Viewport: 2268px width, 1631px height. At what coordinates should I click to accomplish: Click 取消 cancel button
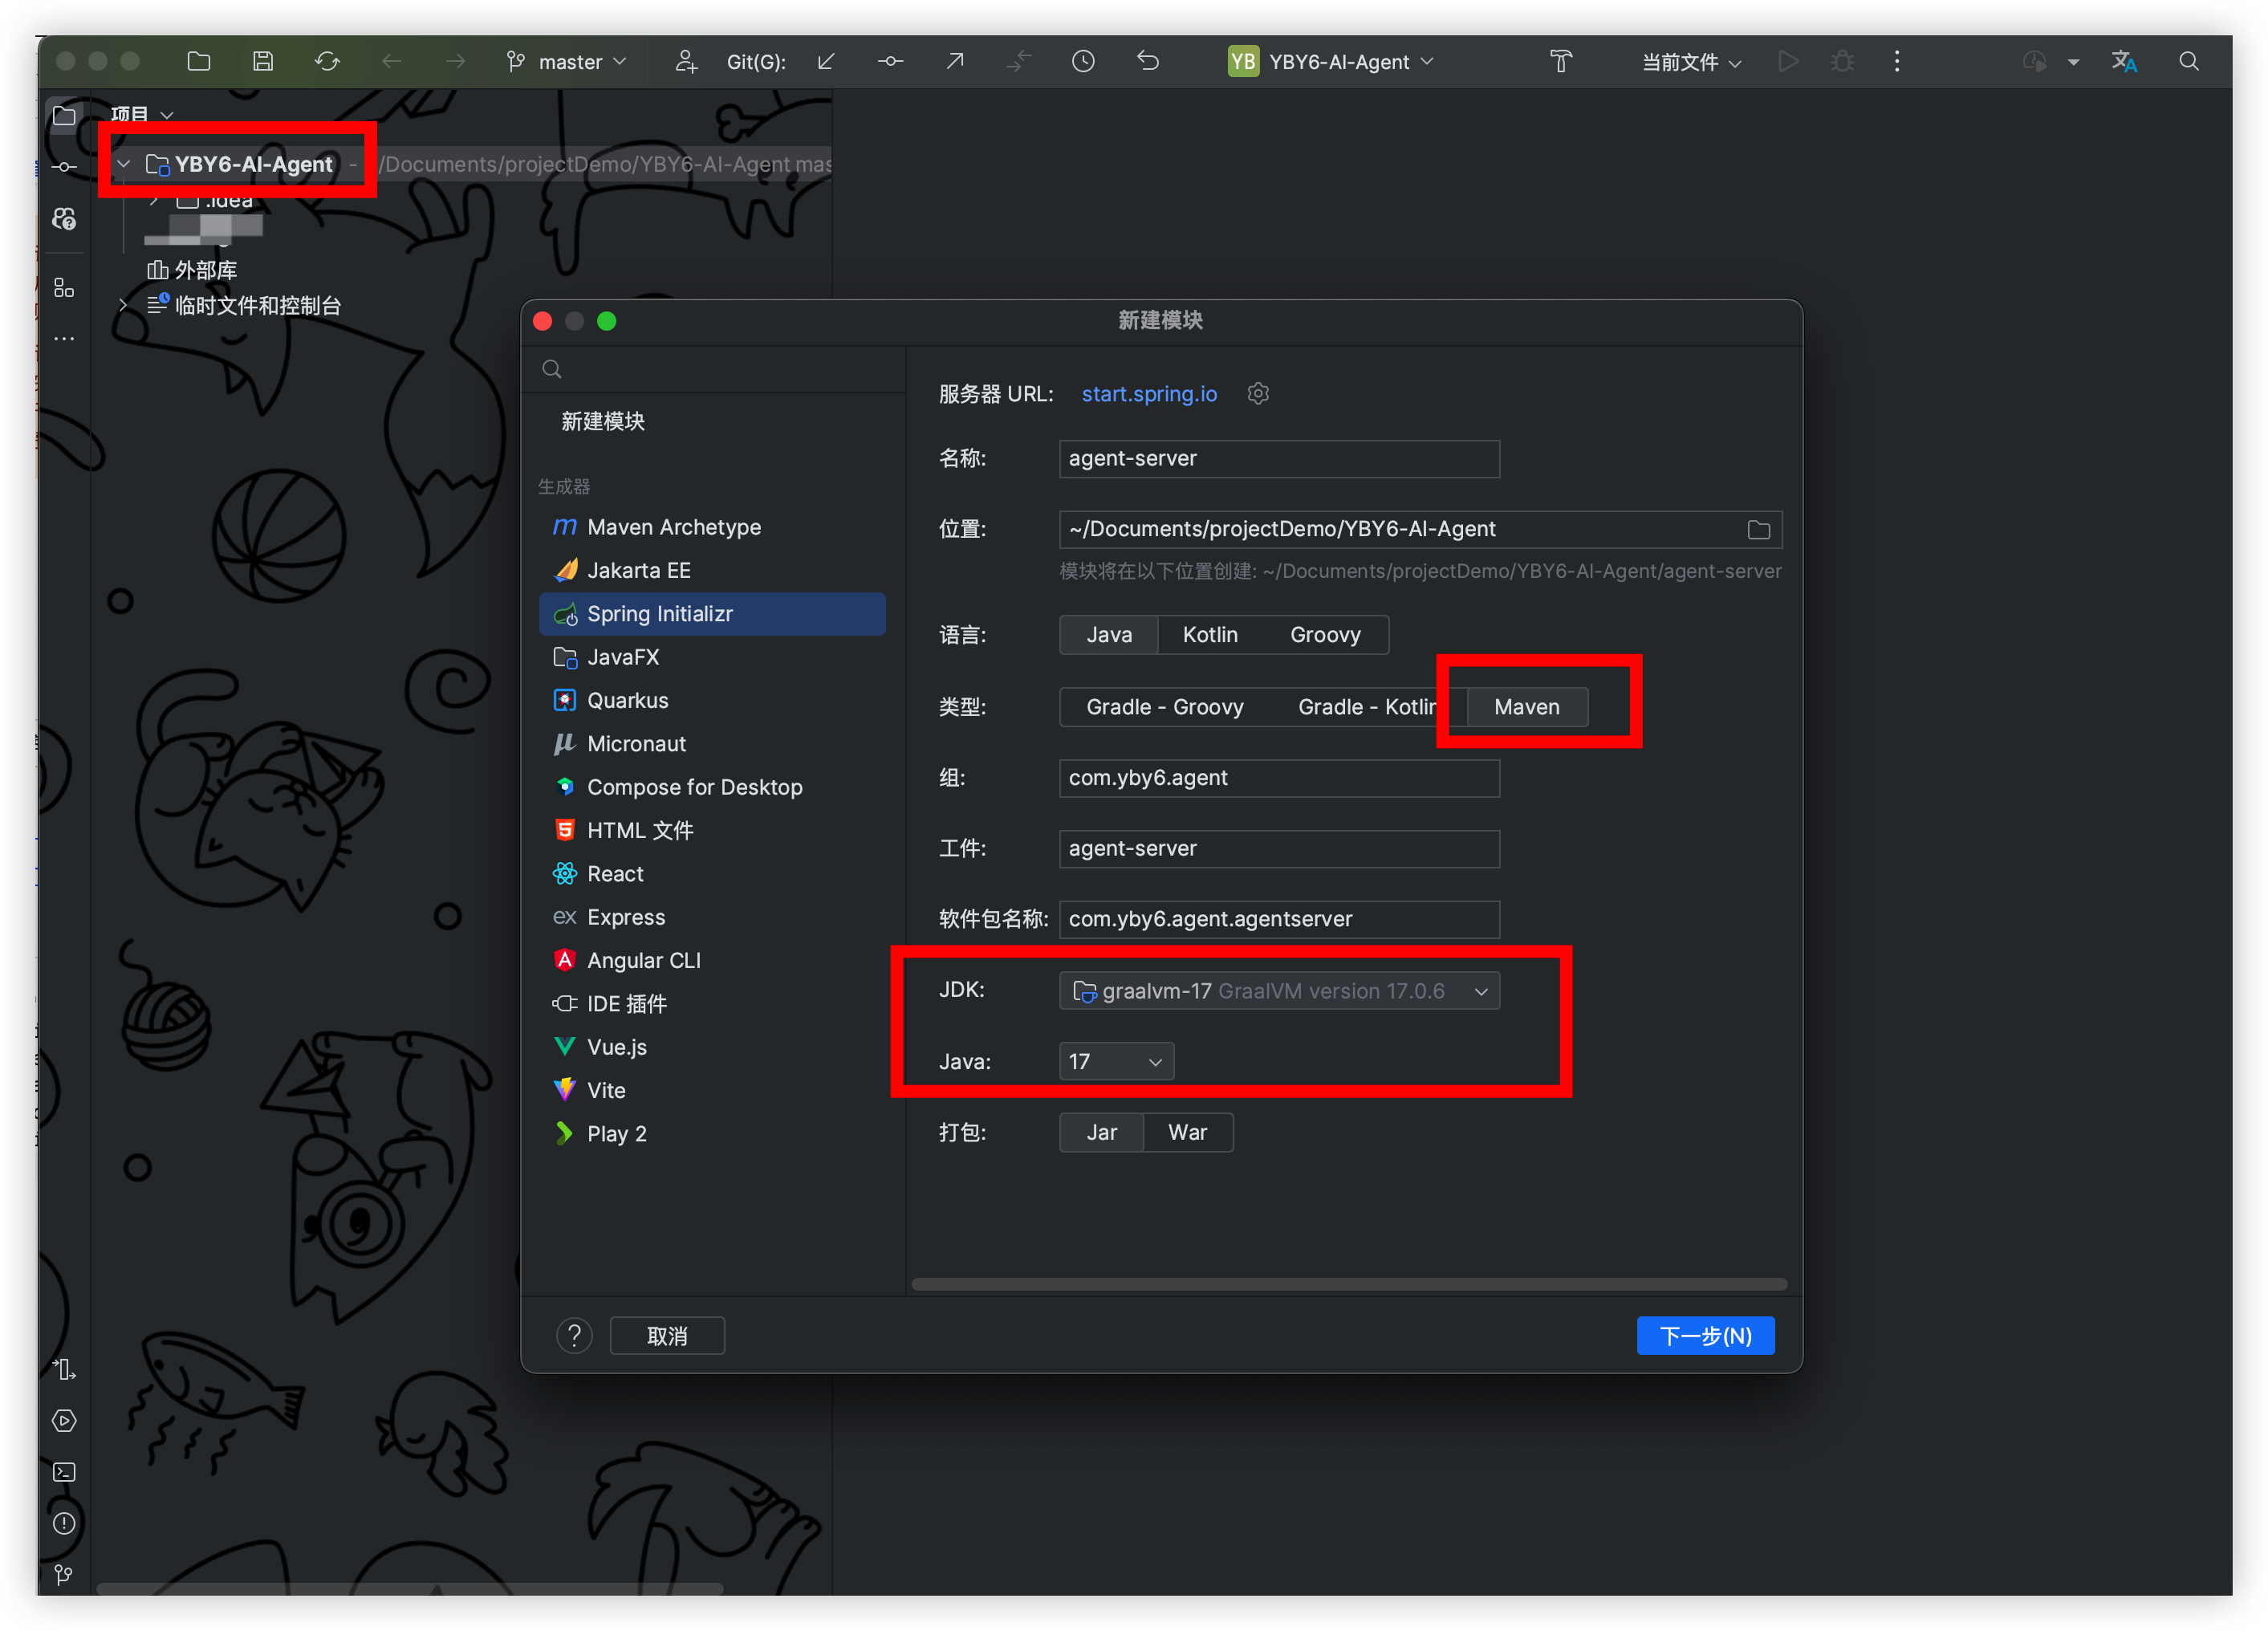(x=667, y=1335)
